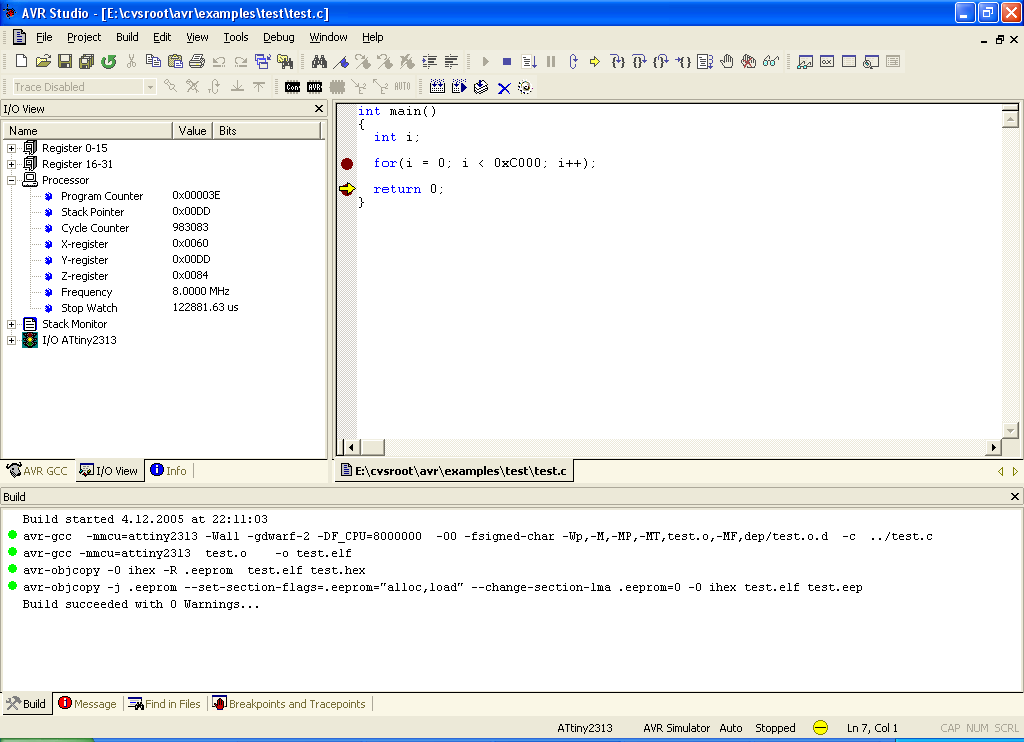Open the Debug menu
The height and width of the screenshot is (742, 1024).
pyautogui.click(x=278, y=37)
